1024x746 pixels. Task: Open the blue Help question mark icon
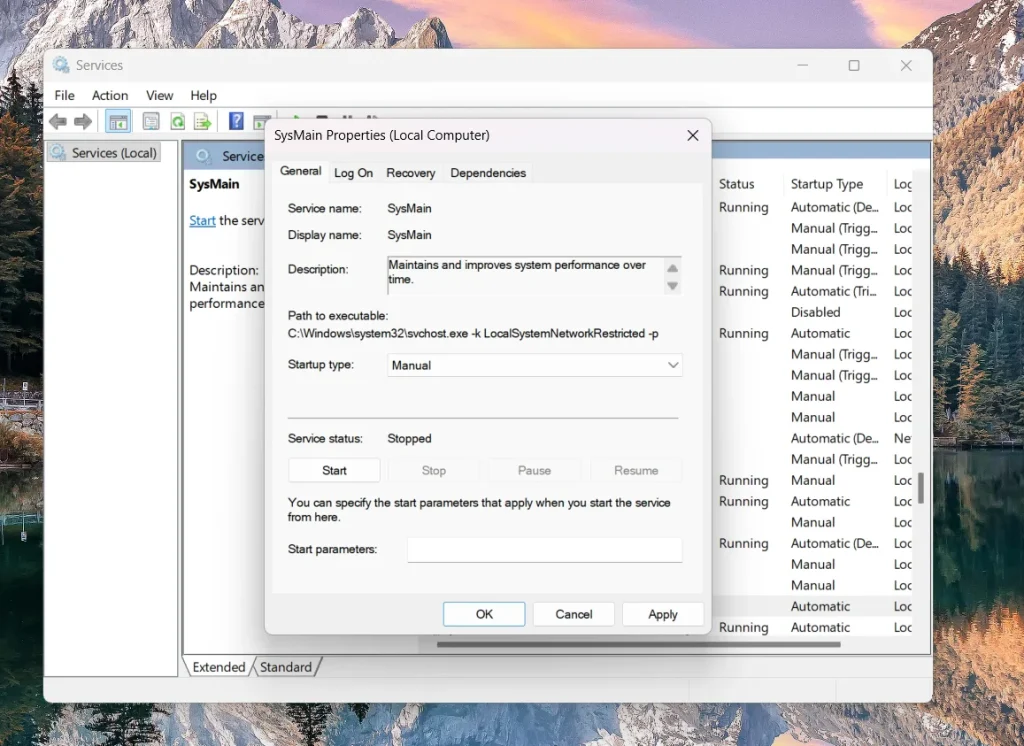(236, 121)
